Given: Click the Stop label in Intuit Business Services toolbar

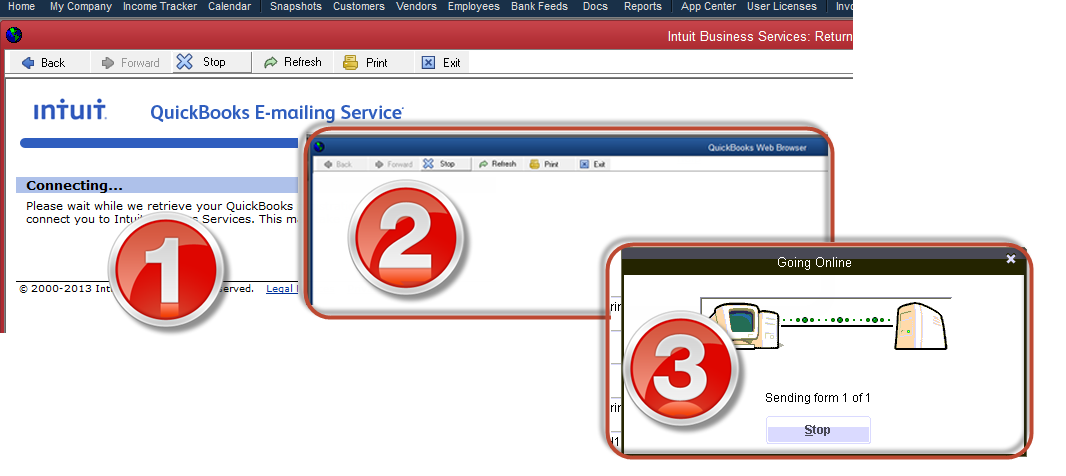Looking at the screenshot, I should coord(214,62).
